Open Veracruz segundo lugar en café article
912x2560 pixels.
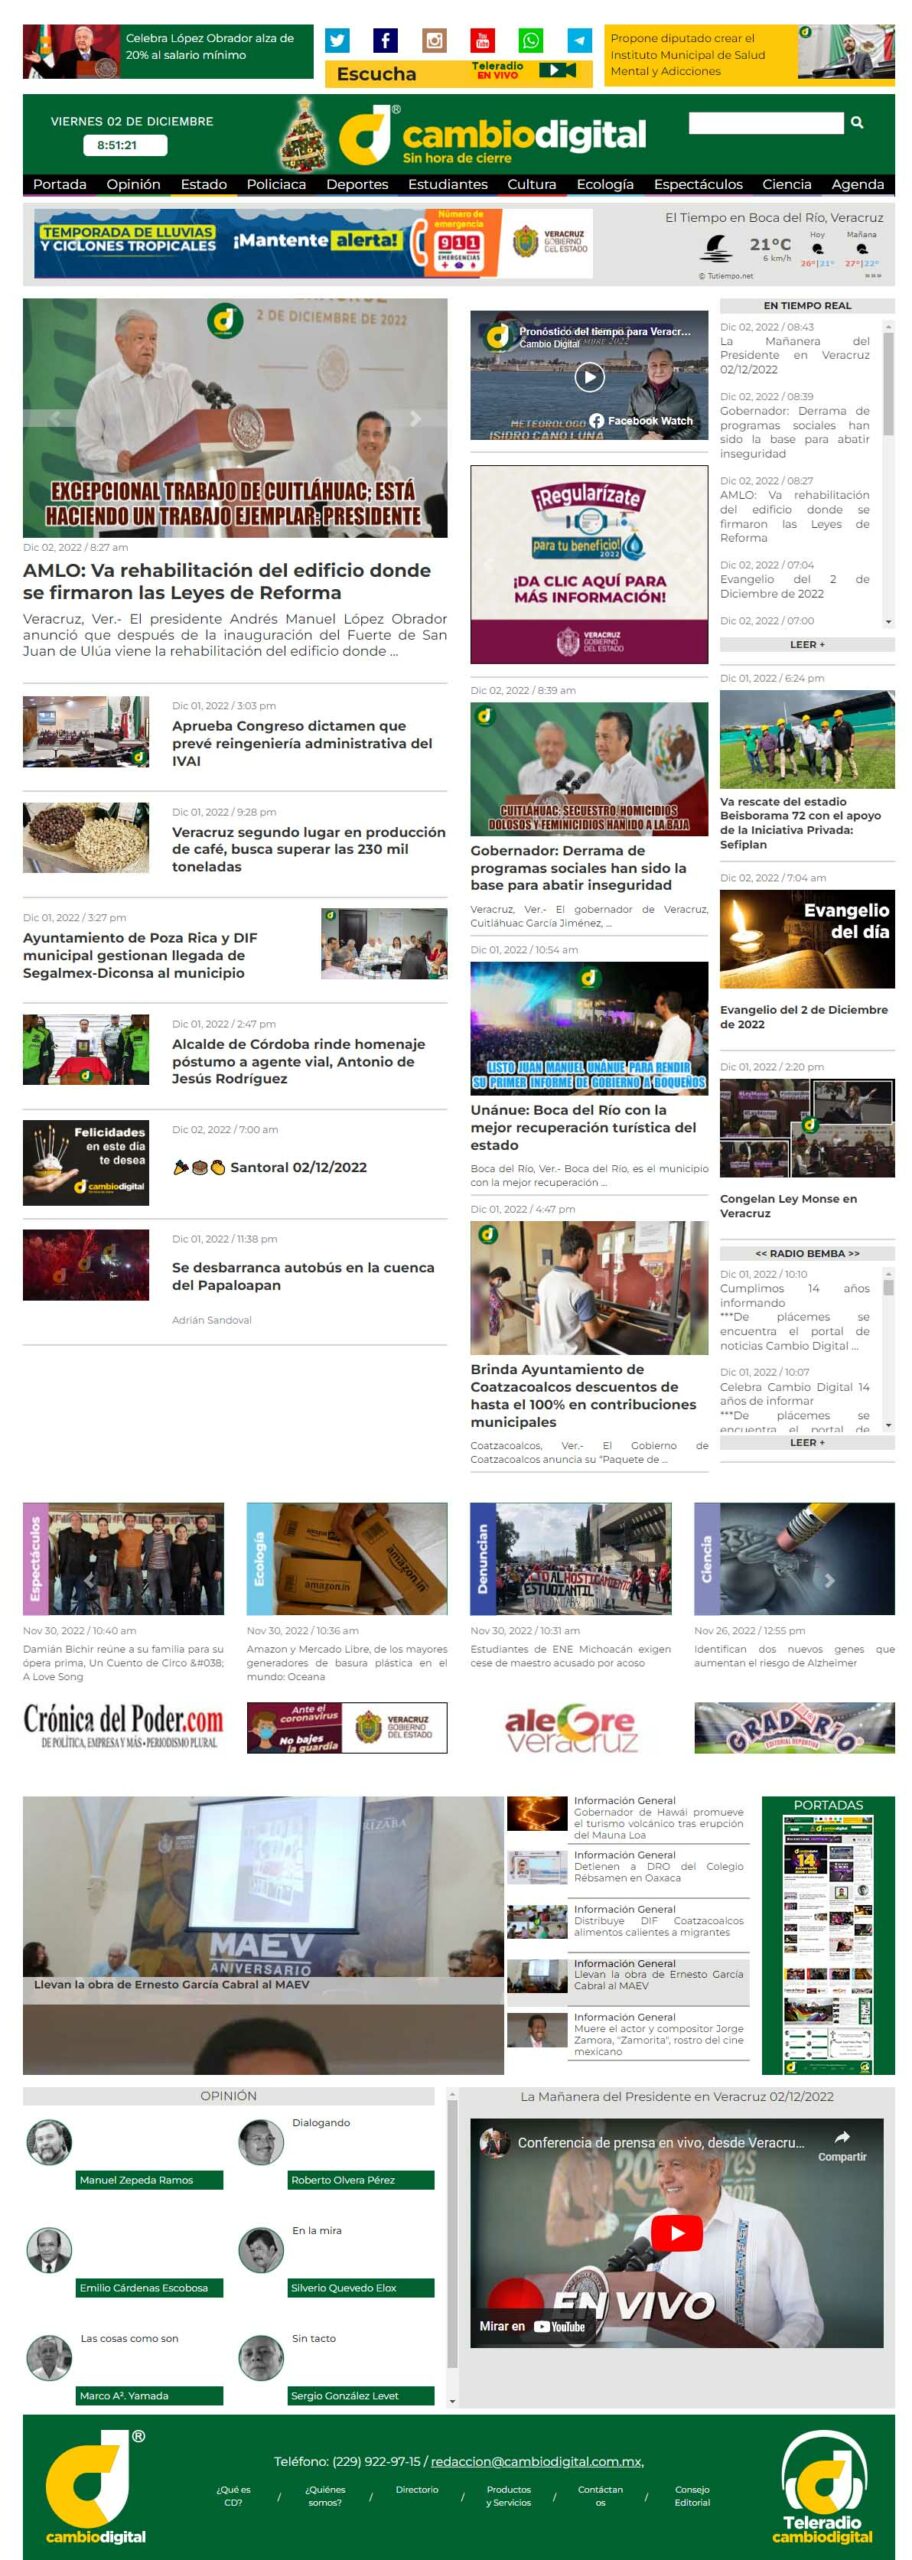click(x=308, y=849)
